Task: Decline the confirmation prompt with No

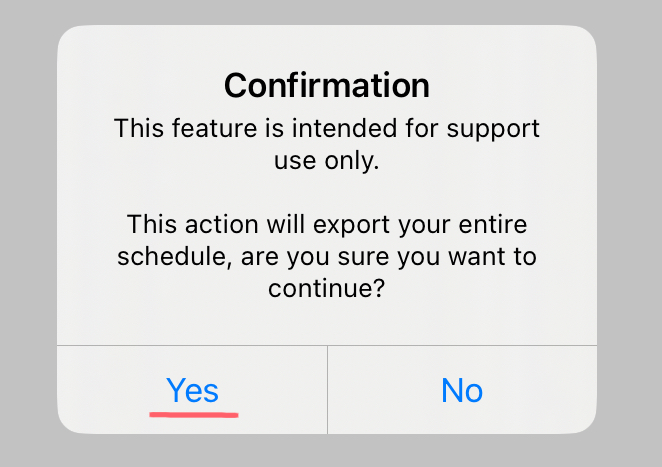Action: click(x=462, y=390)
